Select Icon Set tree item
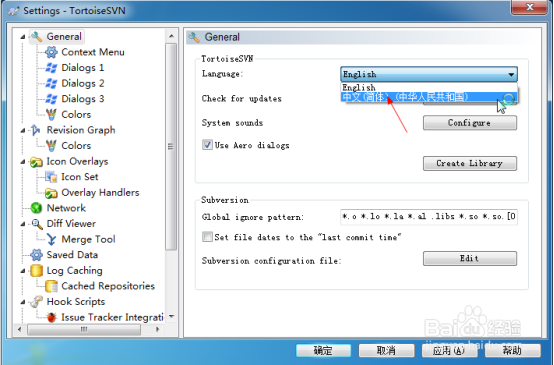The width and height of the screenshot is (554, 365). pos(80,177)
